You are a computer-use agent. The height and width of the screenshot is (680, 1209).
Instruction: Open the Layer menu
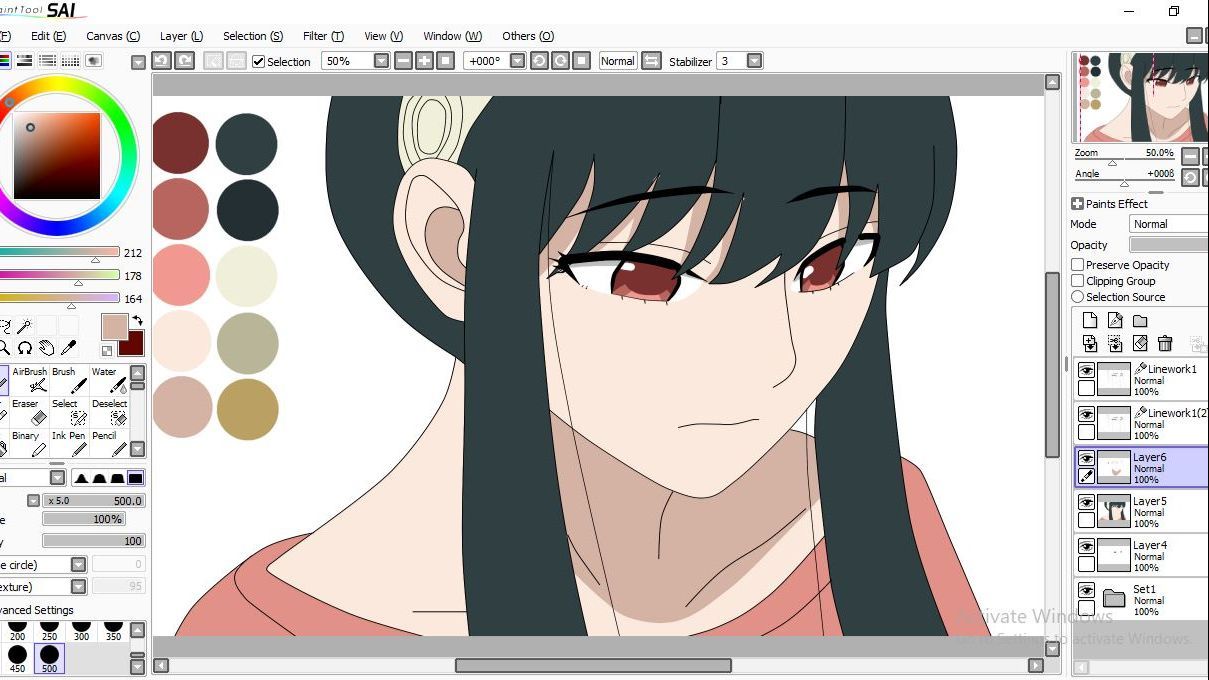[x=181, y=36]
